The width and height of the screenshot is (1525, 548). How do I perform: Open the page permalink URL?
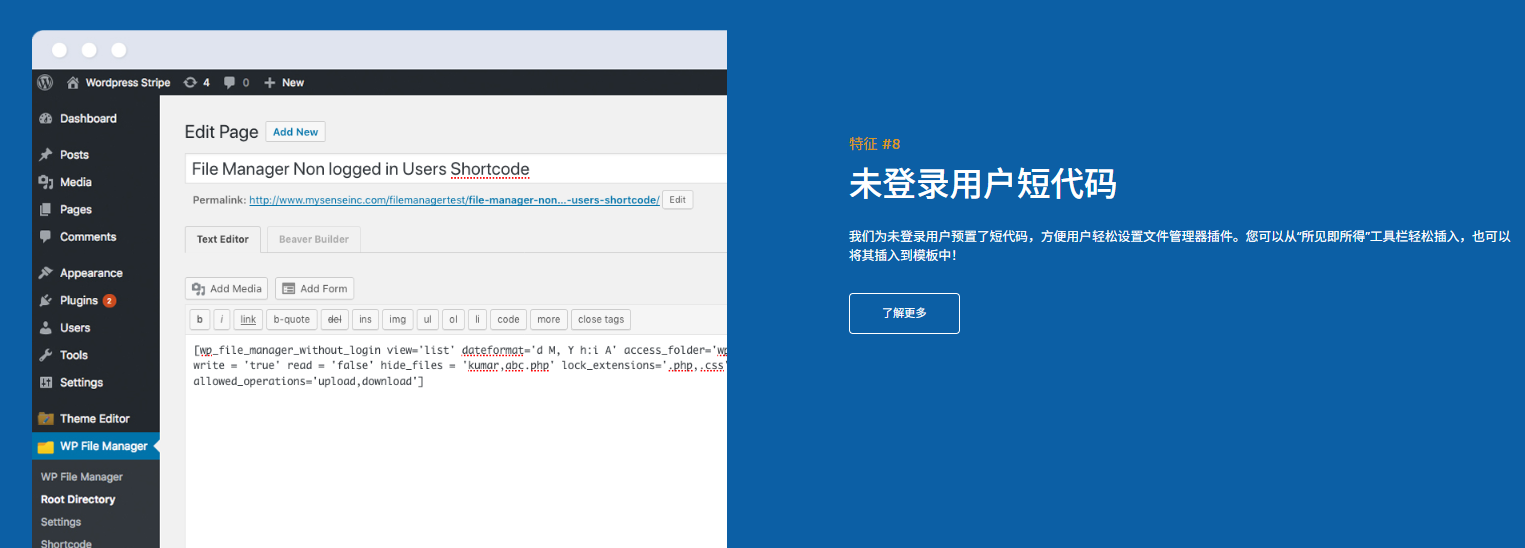(x=454, y=200)
